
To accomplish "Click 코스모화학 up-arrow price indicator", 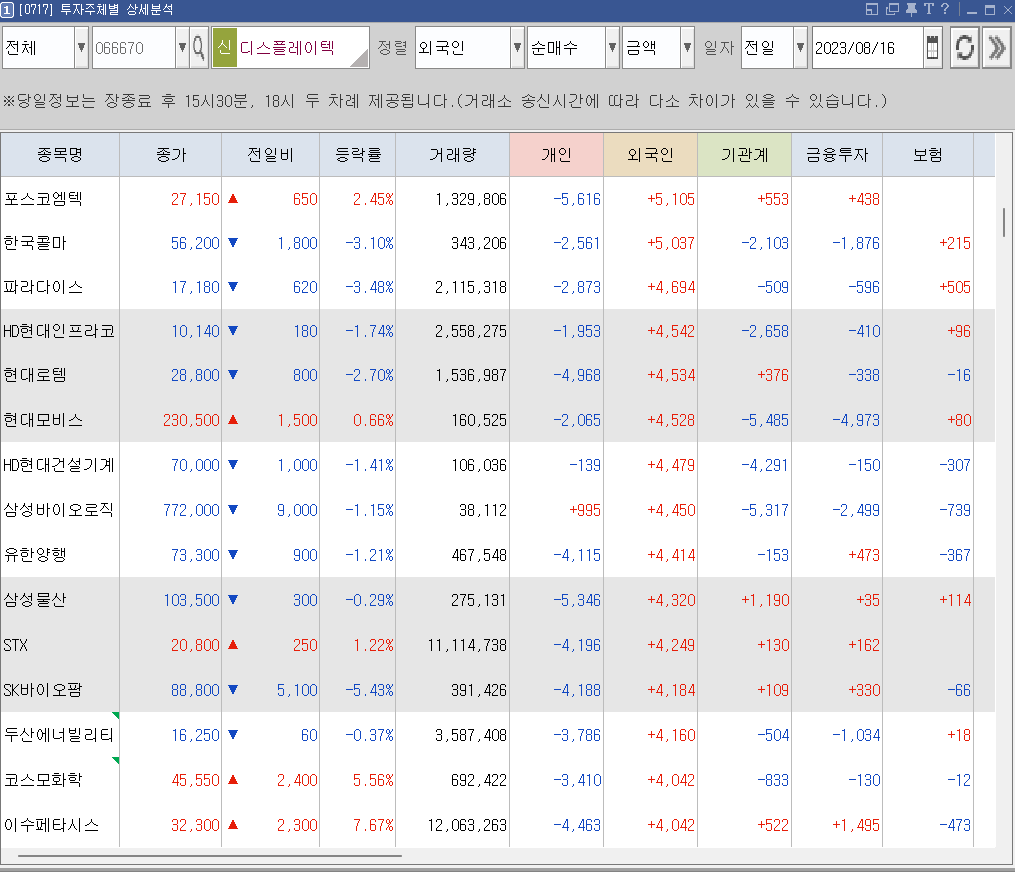I will pos(233,779).
